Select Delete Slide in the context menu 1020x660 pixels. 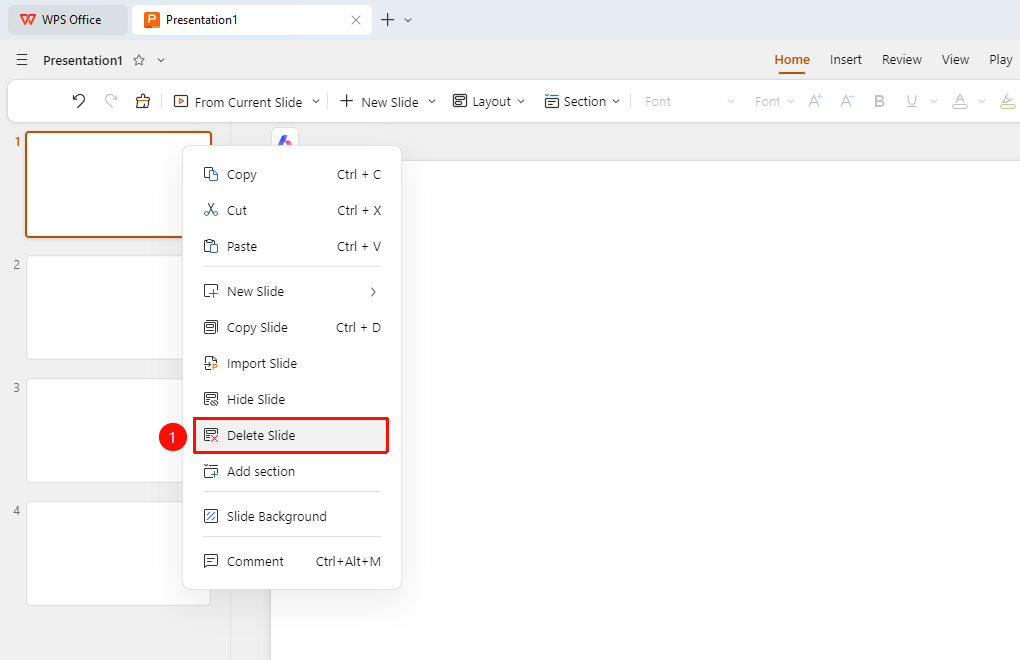tap(292, 435)
